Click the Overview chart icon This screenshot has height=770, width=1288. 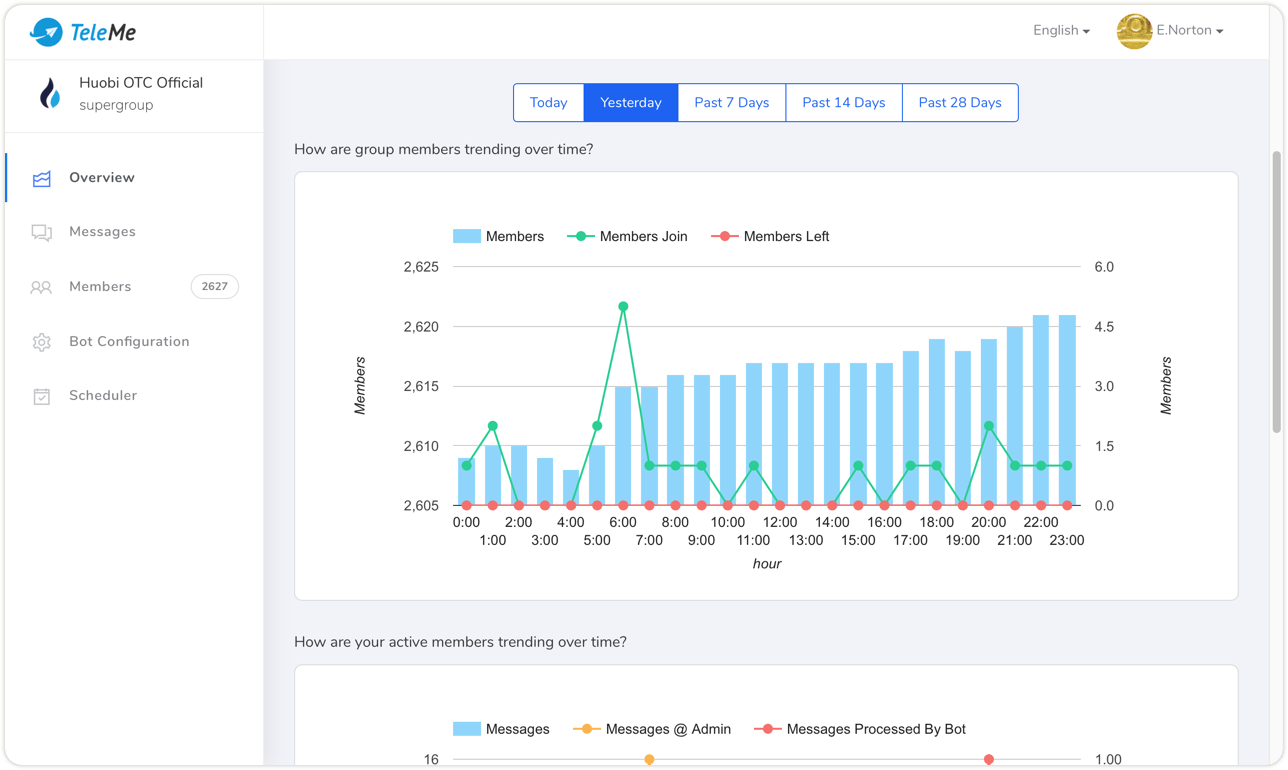[x=41, y=178]
